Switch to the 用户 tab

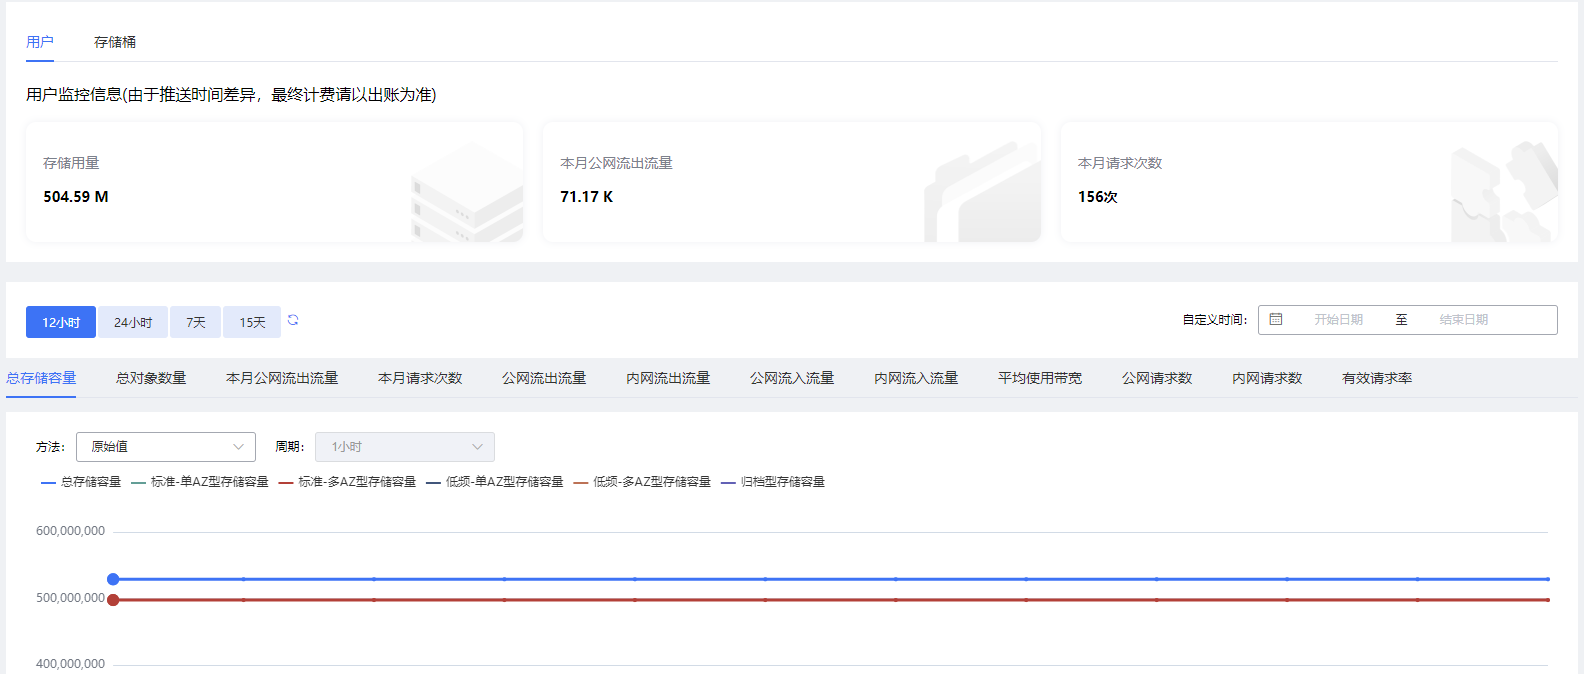40,42
